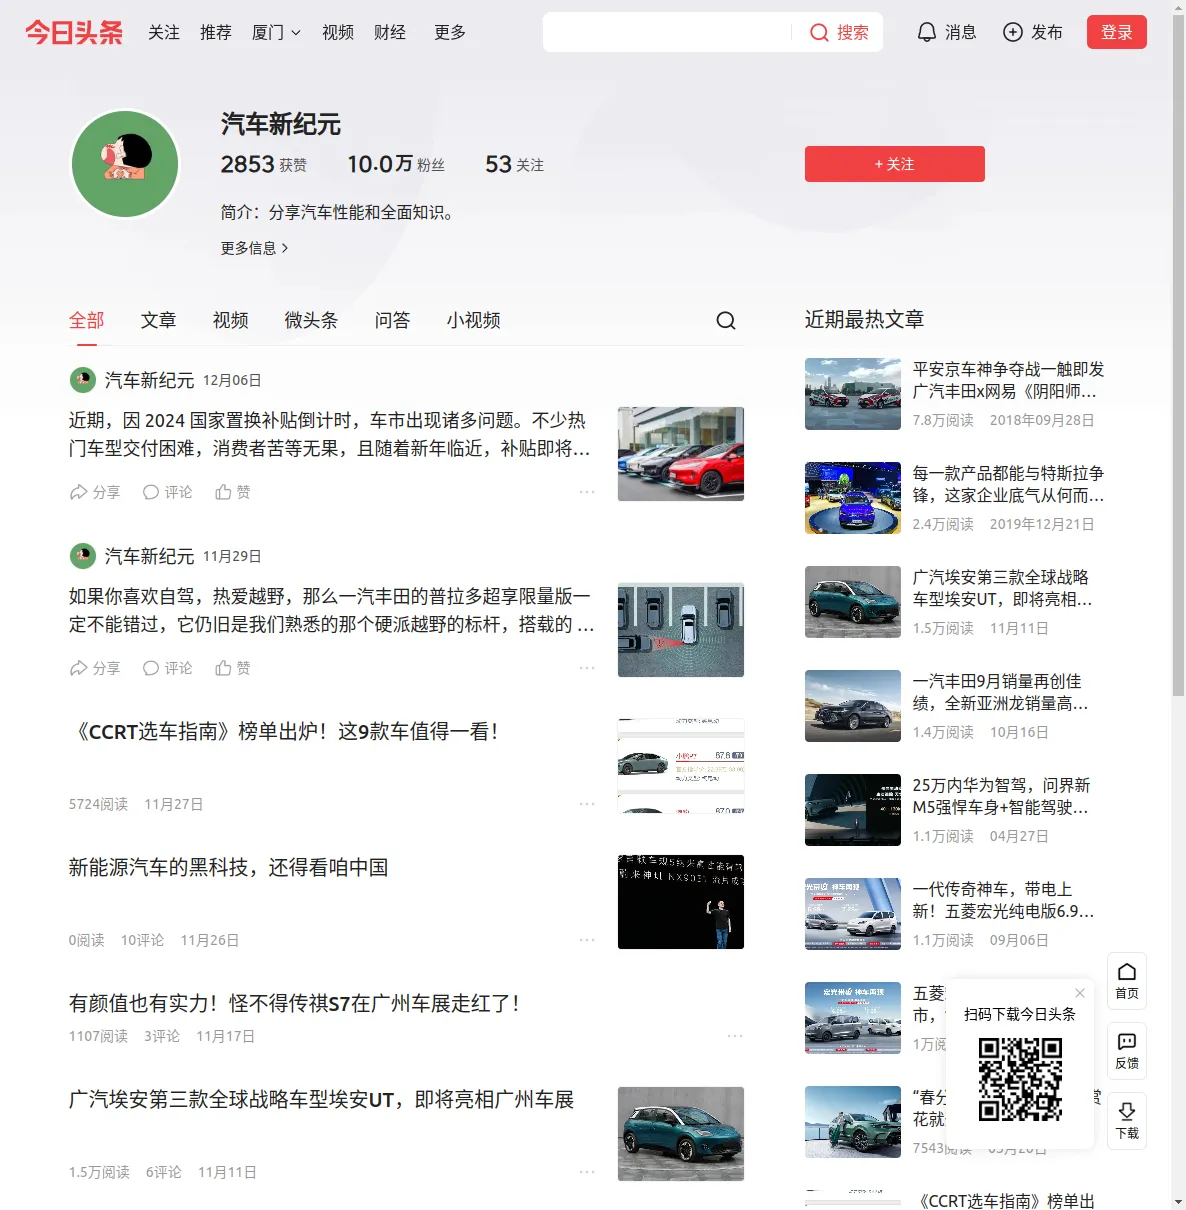Click the 反馈 feedback icon button
Viewport: 1186px width, 1210px height.
1127,1051
